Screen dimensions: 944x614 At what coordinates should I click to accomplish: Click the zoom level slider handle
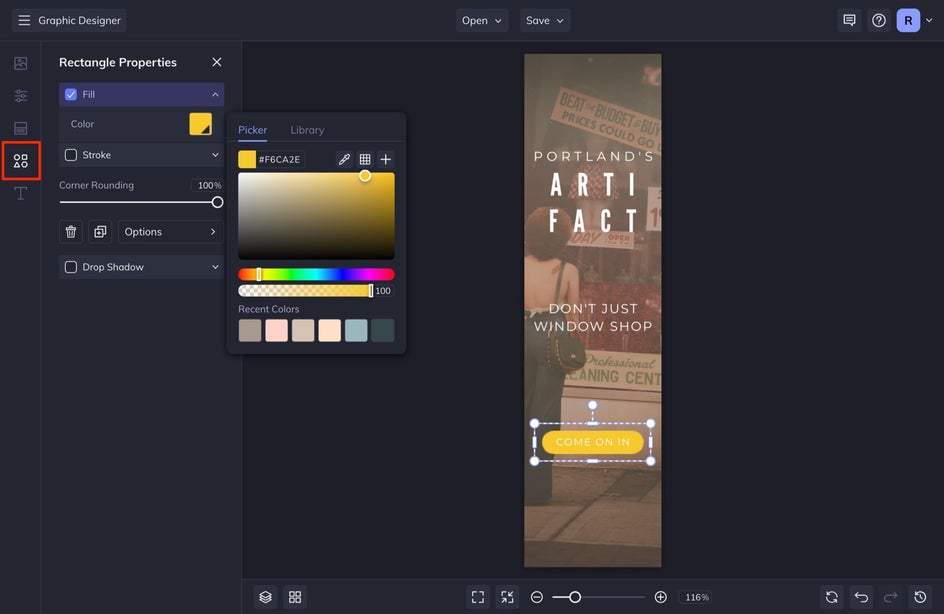tap(575, 597)
